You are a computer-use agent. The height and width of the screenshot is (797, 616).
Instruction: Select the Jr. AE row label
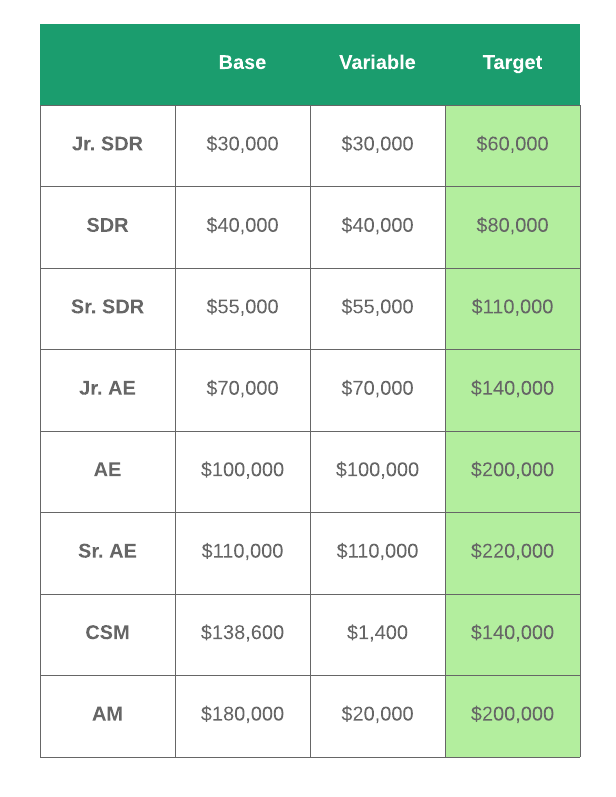click(x=107, y=389)
